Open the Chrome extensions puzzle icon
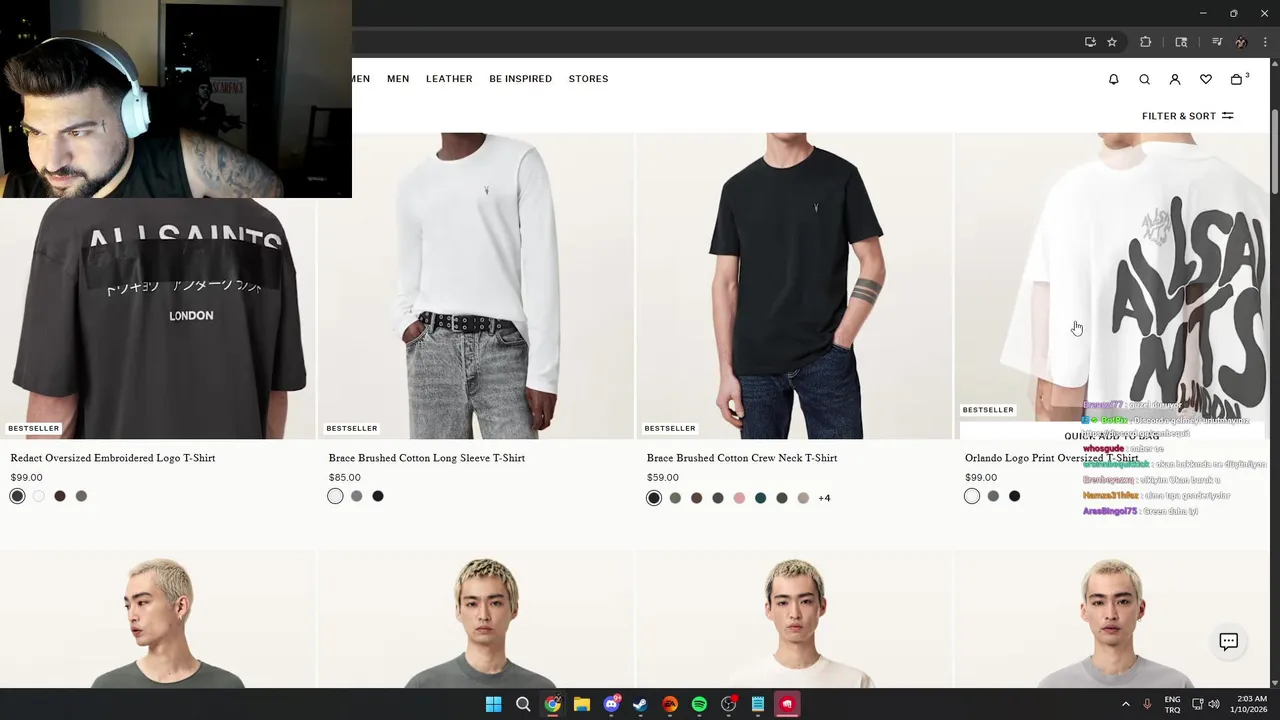 click(x=1146, y=42)
